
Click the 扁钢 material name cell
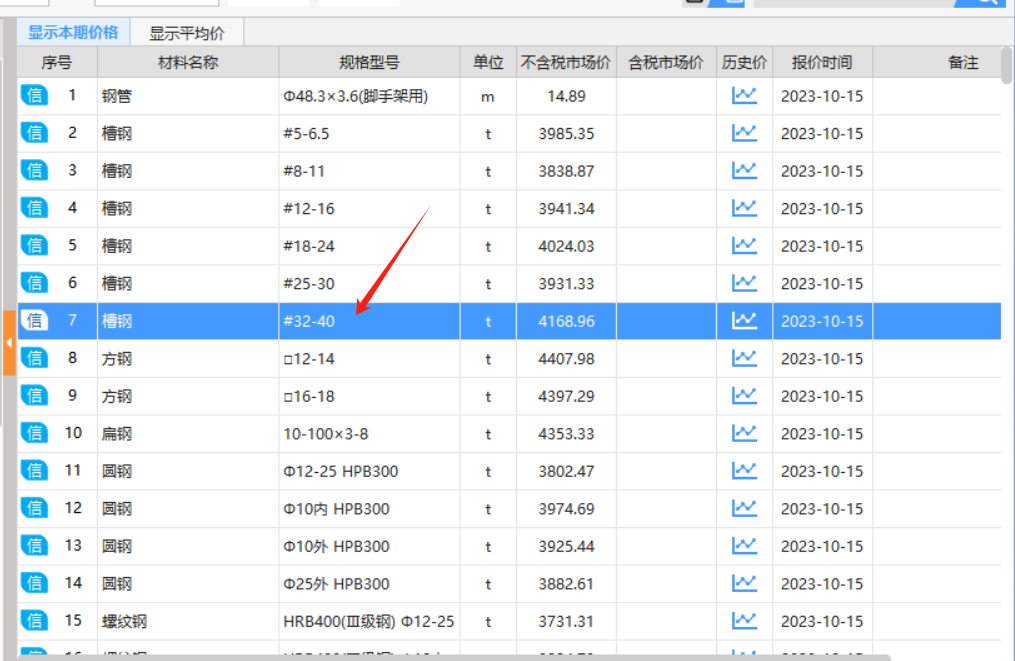[x=188, y=434]
